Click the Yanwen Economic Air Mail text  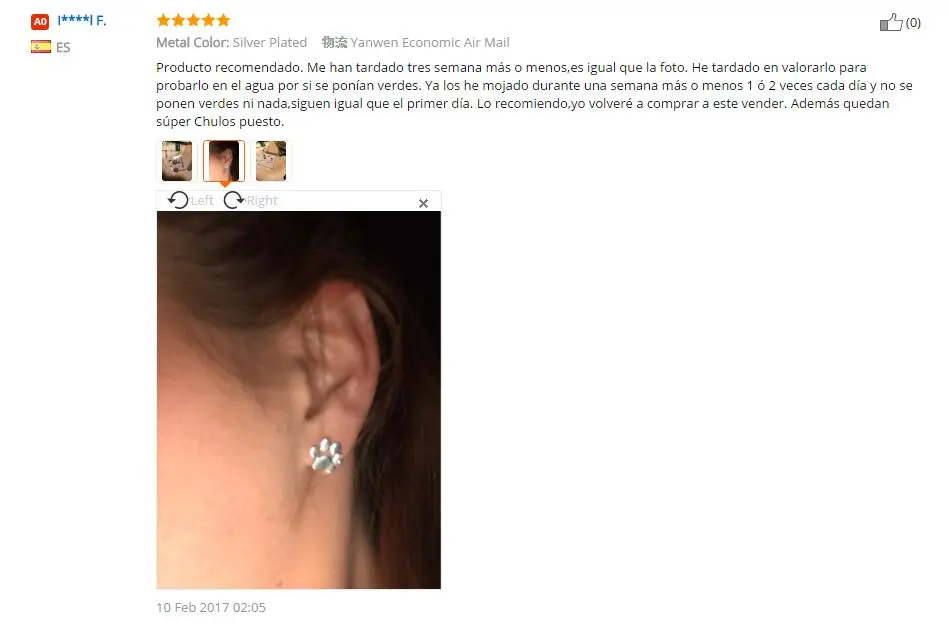pos(430,42)
